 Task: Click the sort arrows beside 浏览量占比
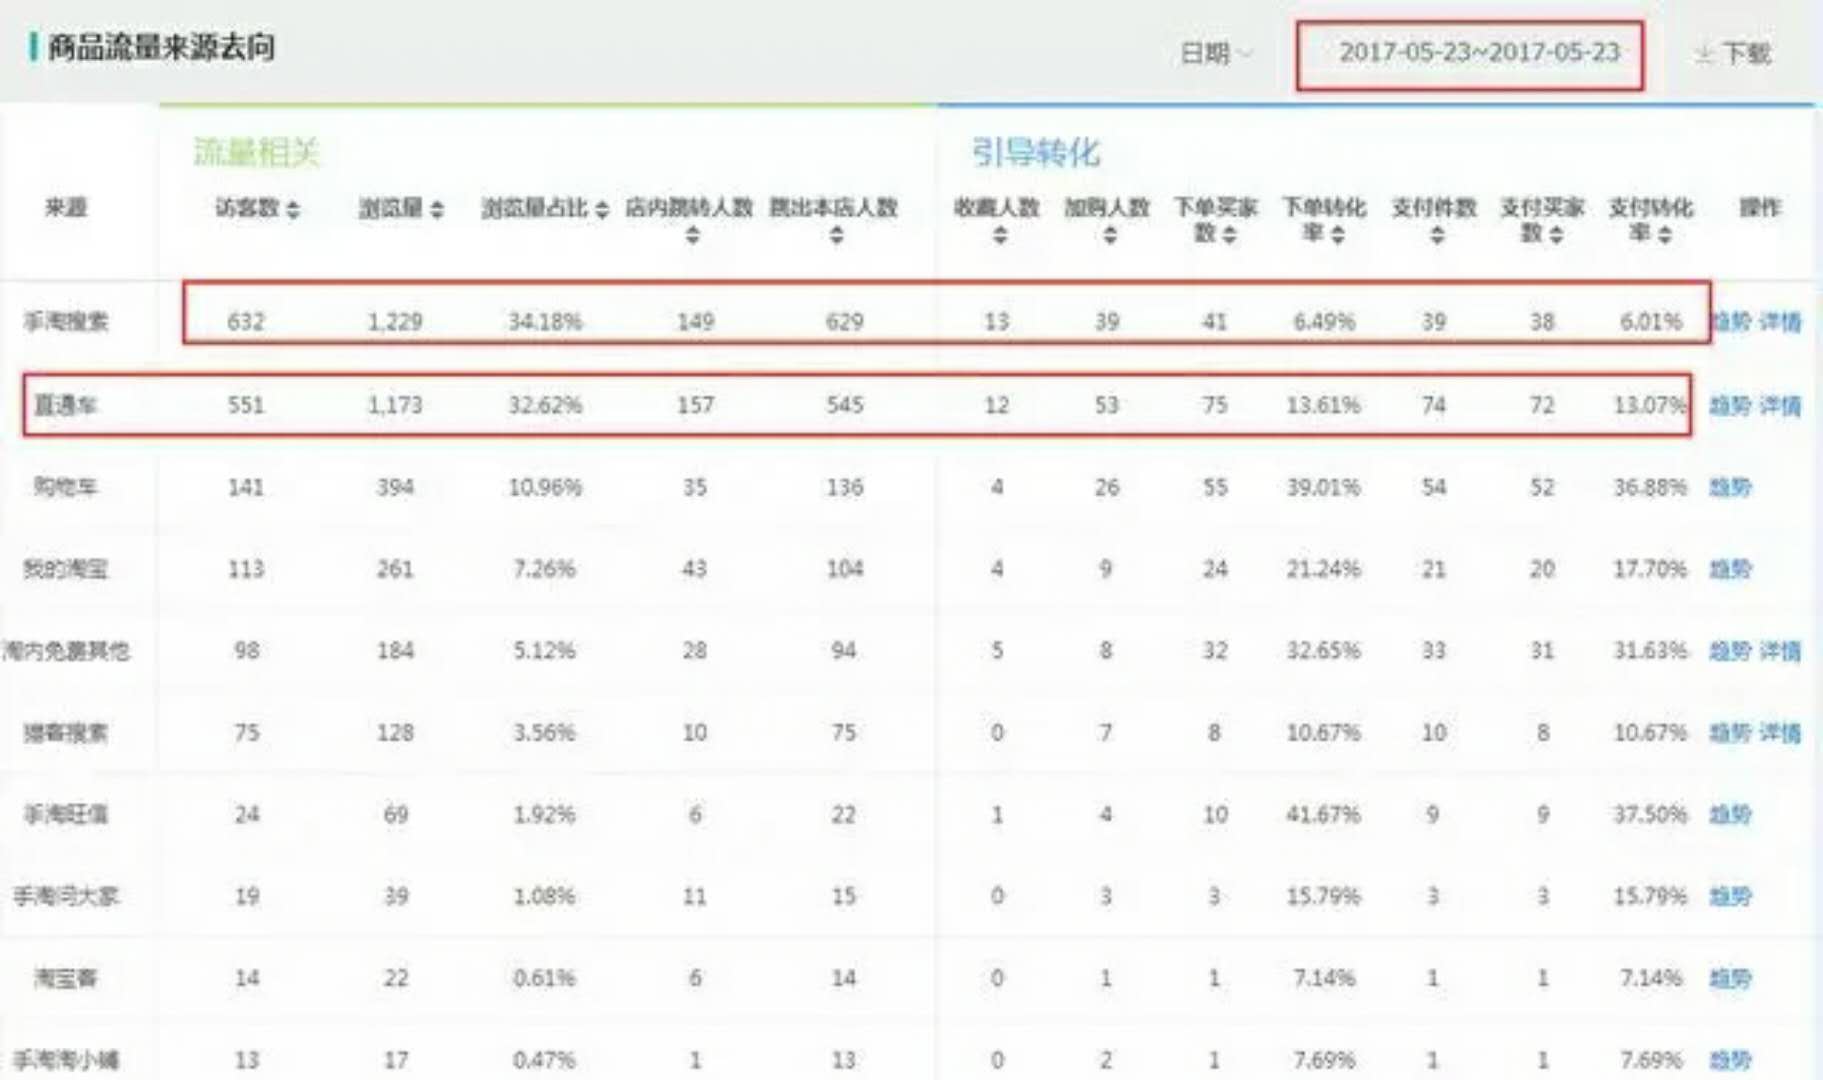(601, 209)
